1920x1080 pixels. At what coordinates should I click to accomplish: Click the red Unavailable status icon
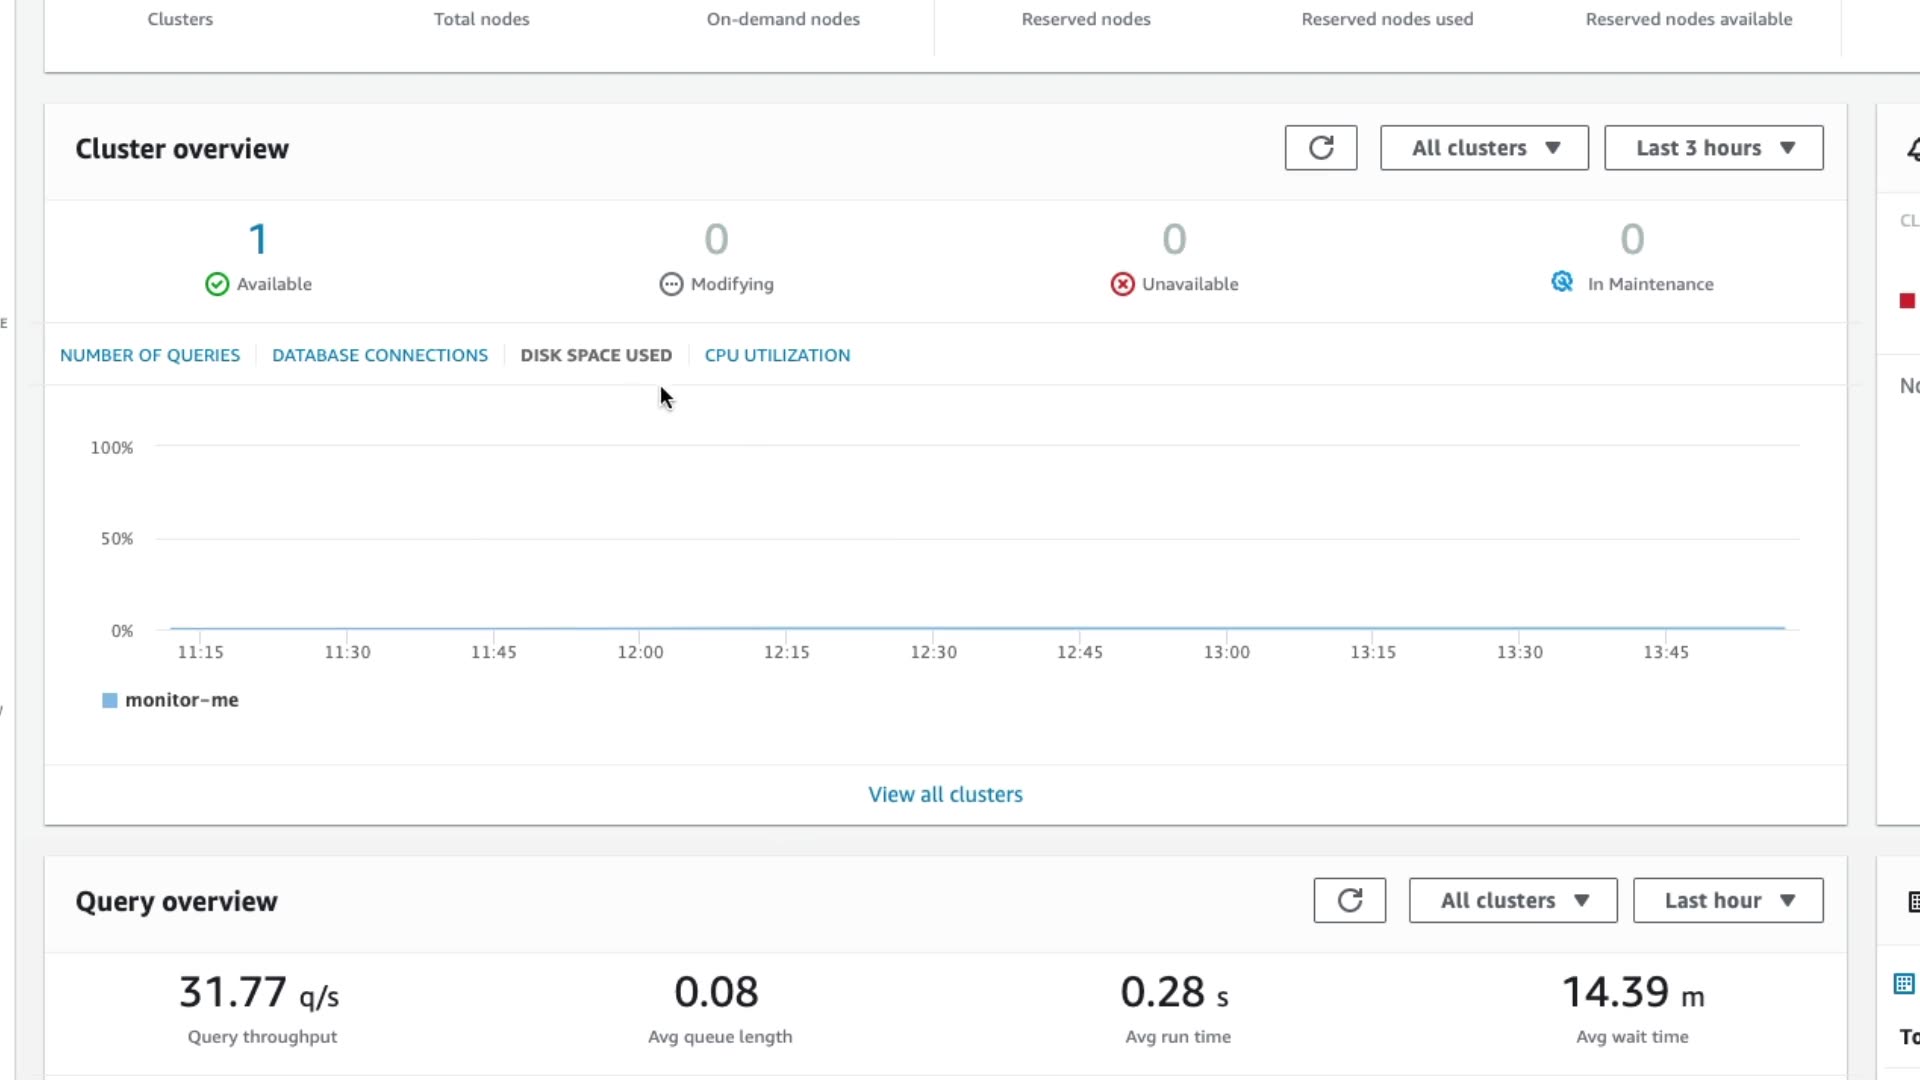click(1122, 284)
